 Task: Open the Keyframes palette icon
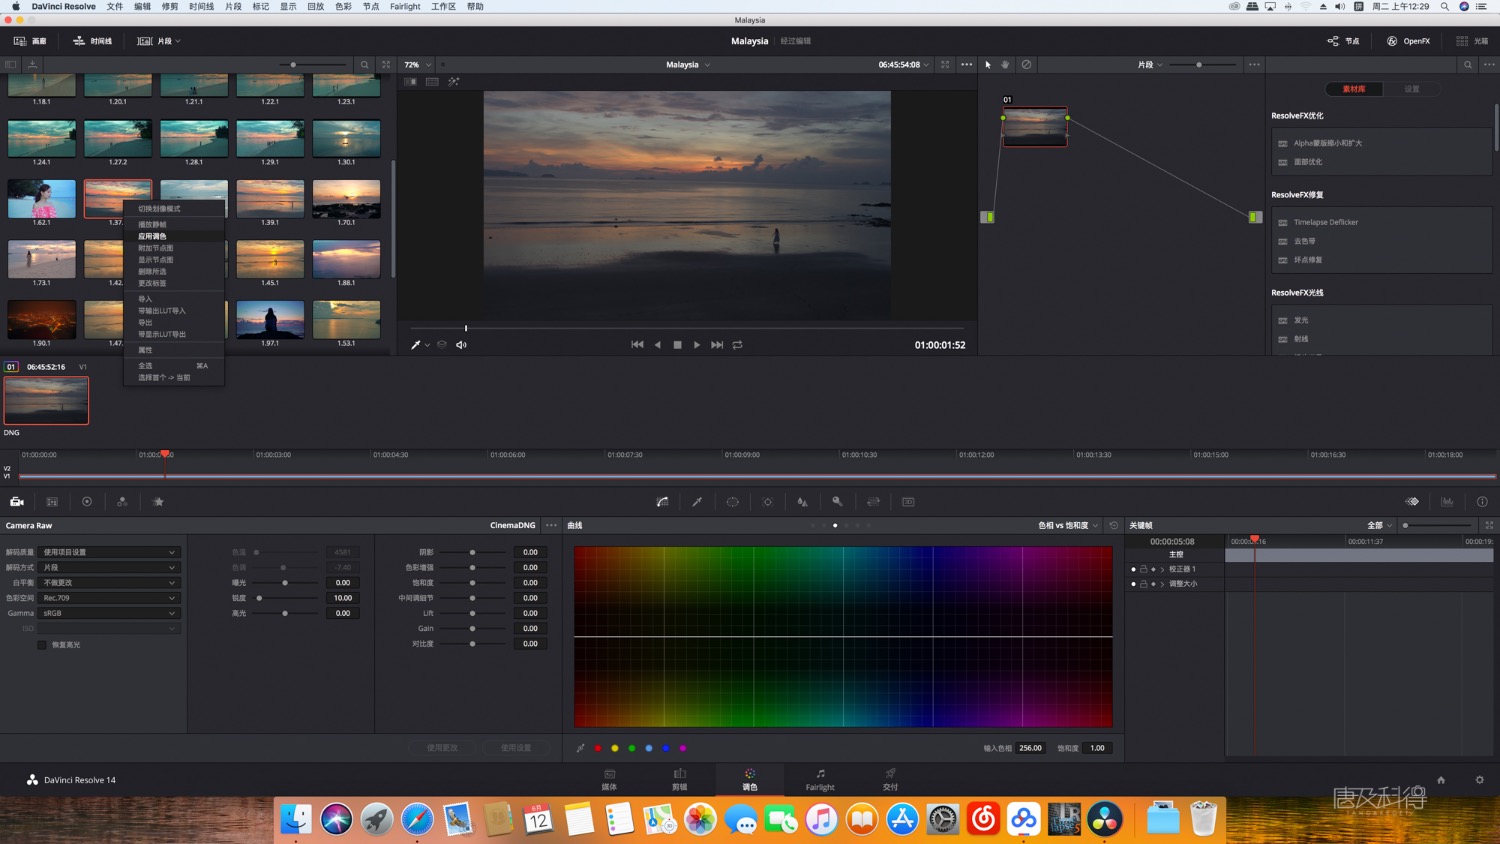pos(1412,502)
